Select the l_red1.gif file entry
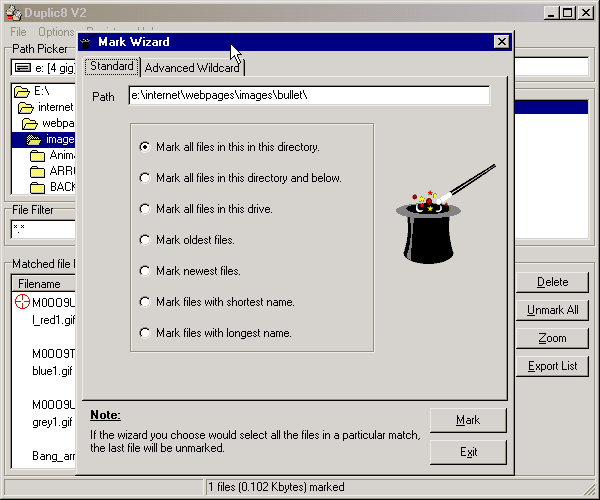This screenshot has height=500, width=600. tap(54, 320)
